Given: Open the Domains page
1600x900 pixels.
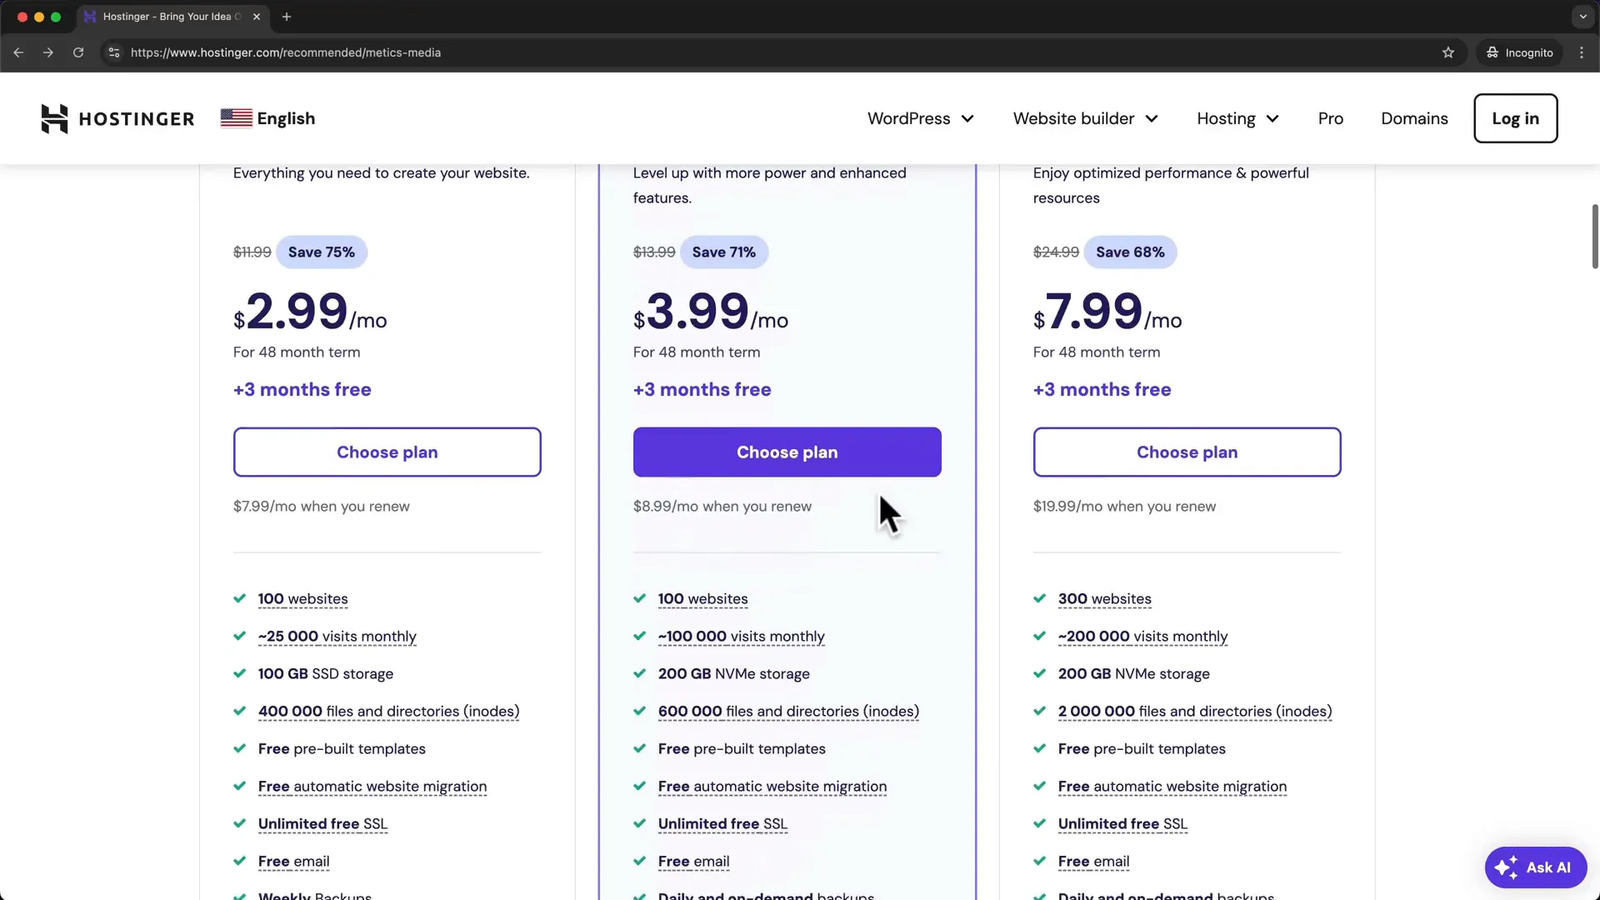Looking at the screenshot, I should [1414, 118].
